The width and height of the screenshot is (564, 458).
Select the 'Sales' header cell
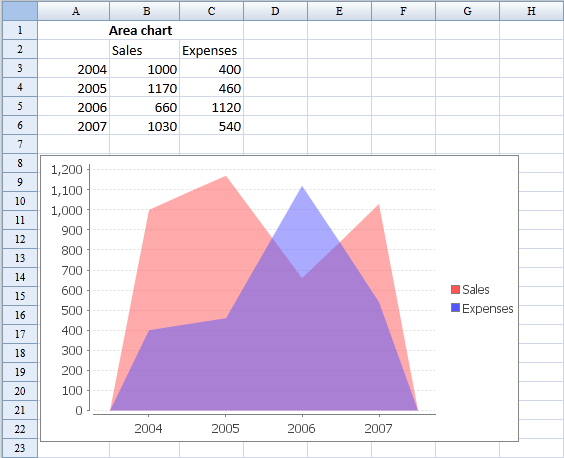pyautogui.click(x=145, y=49)
